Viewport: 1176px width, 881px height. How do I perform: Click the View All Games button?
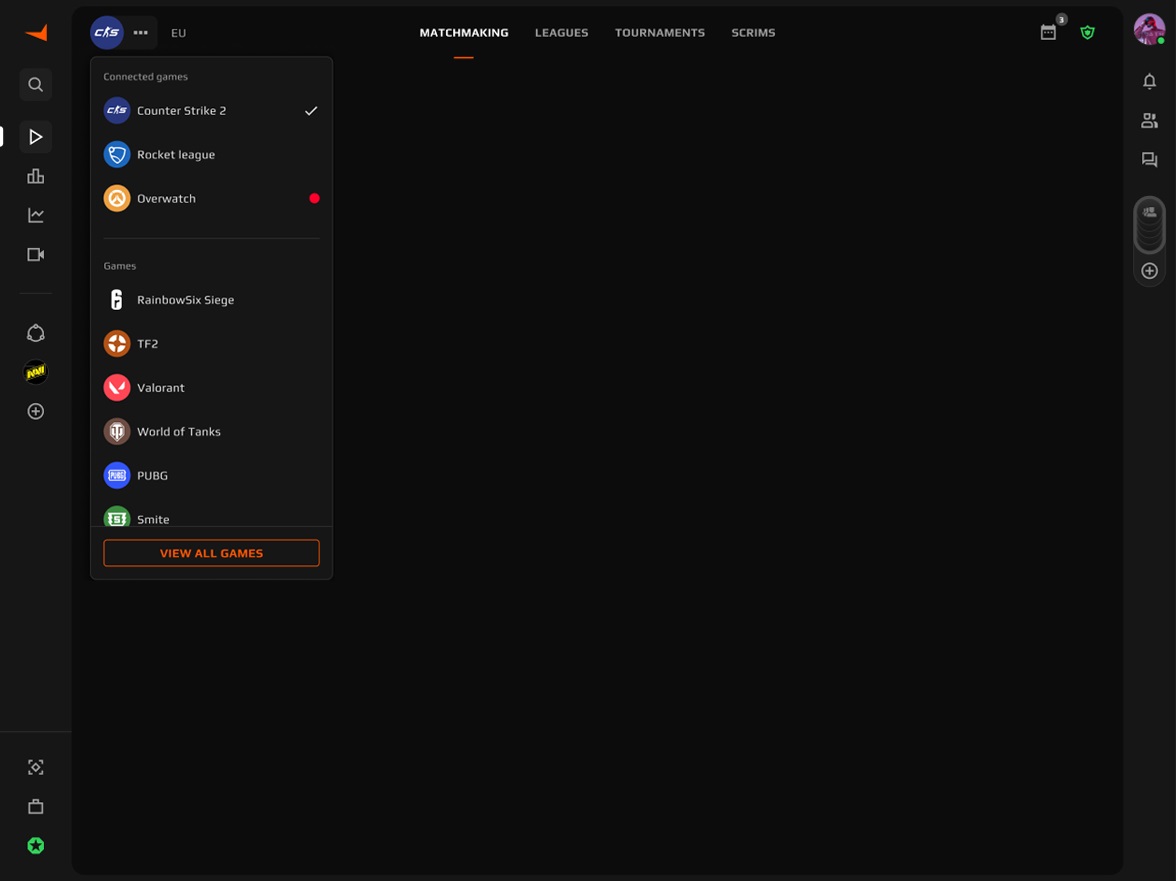click(x=212, y=553)
